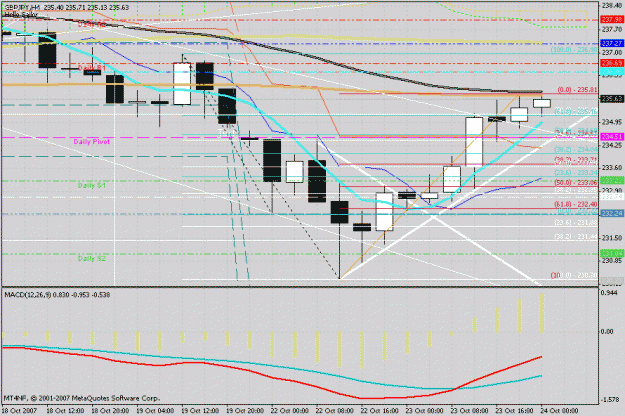
Task: Click the 234.95 price axis value
Action: (x=612, y=122)
